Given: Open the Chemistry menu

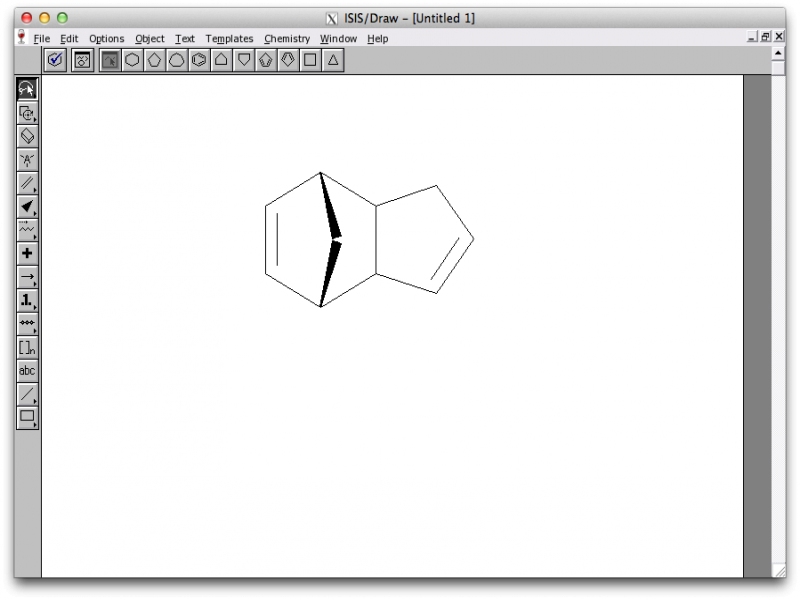Looking at the screenshot, I should coord(287,39).
